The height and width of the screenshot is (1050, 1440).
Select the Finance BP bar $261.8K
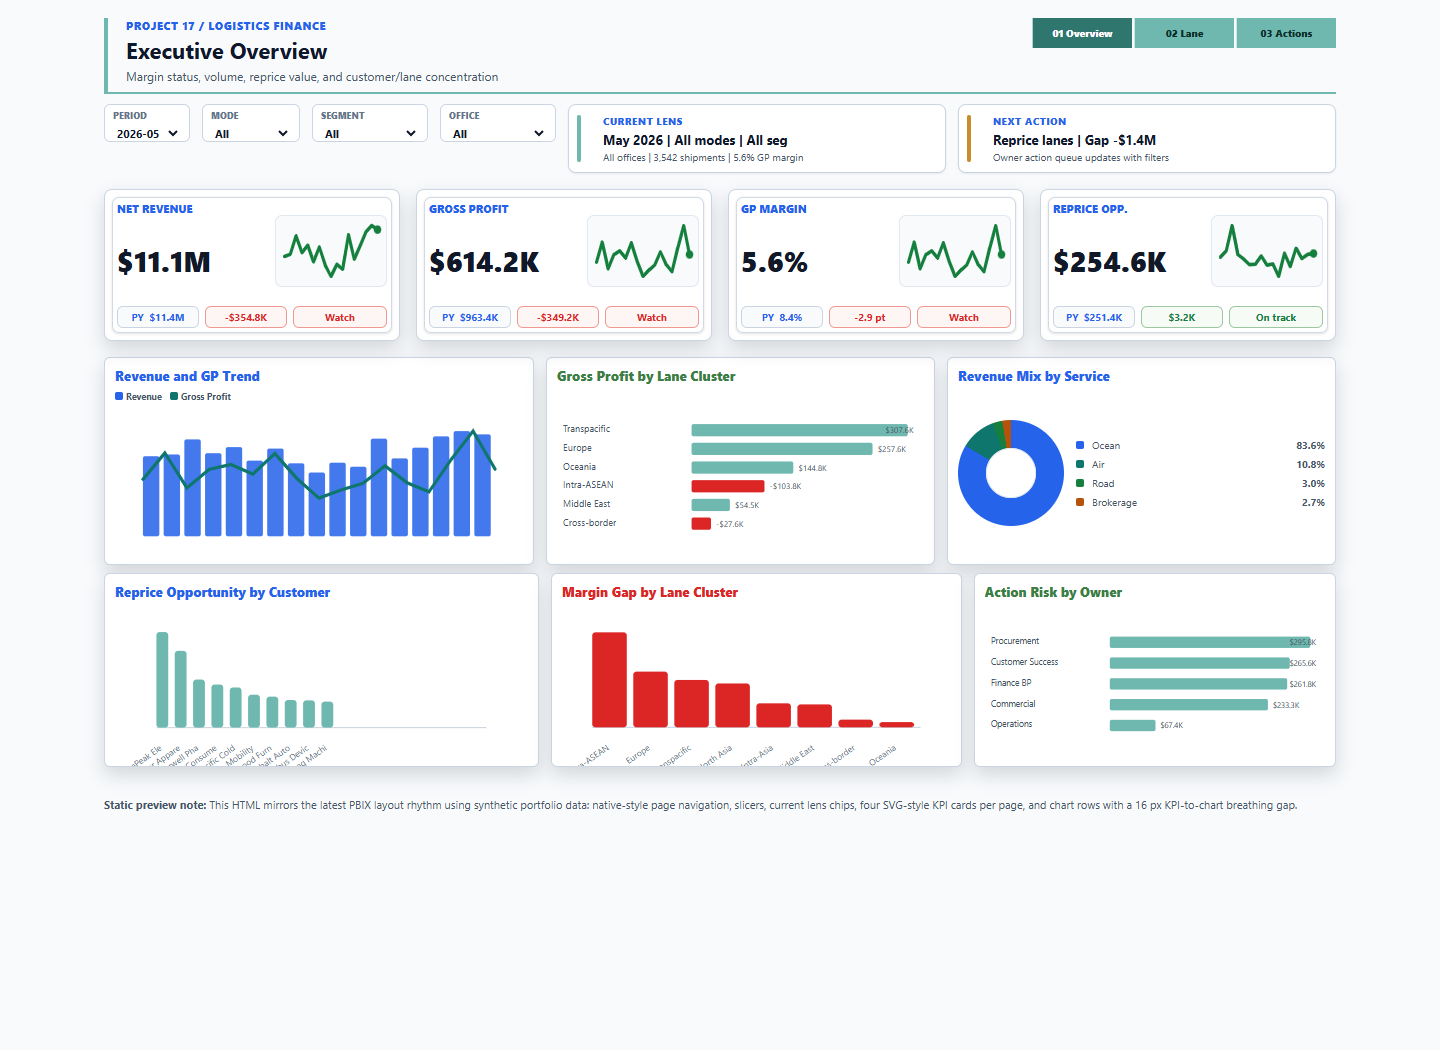(1198, 684)
